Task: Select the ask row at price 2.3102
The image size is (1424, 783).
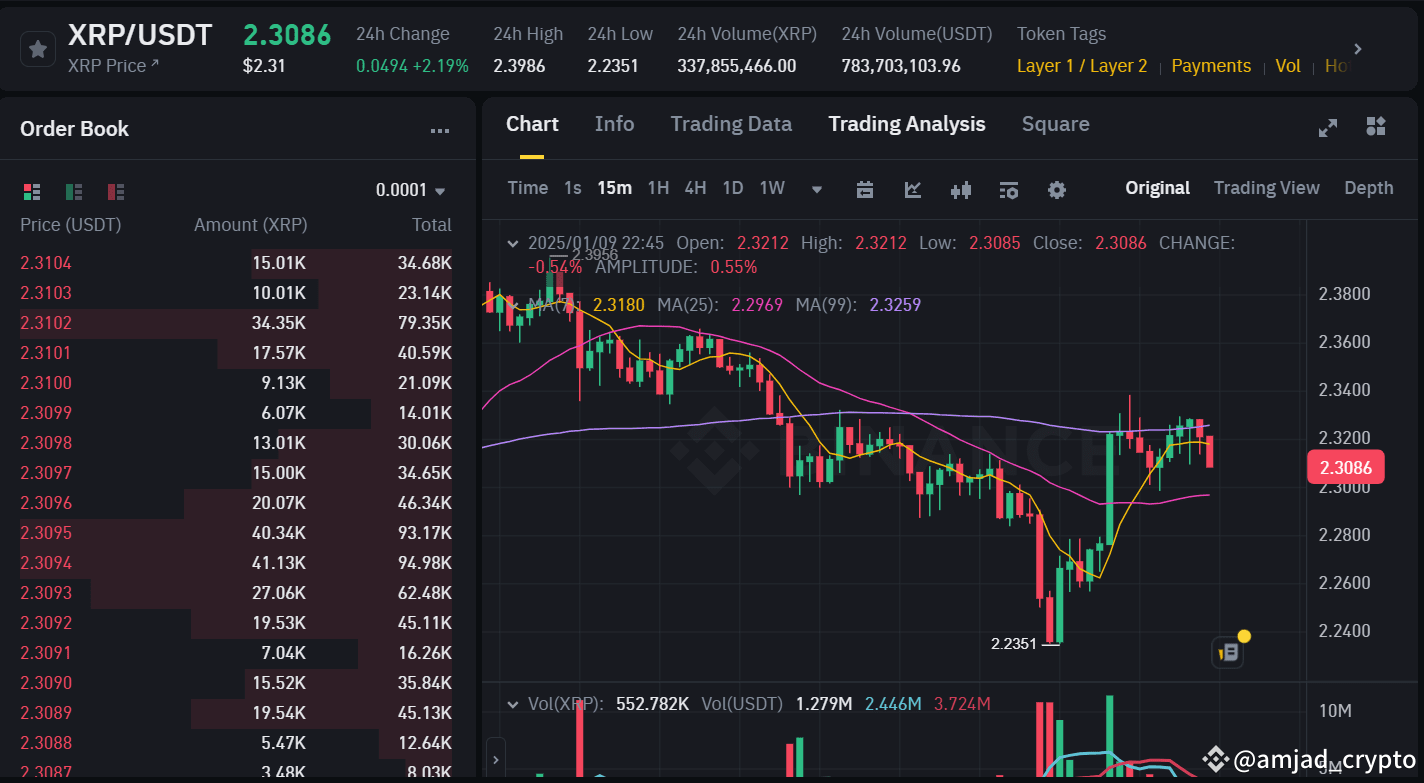Action: tap(236, 323)
